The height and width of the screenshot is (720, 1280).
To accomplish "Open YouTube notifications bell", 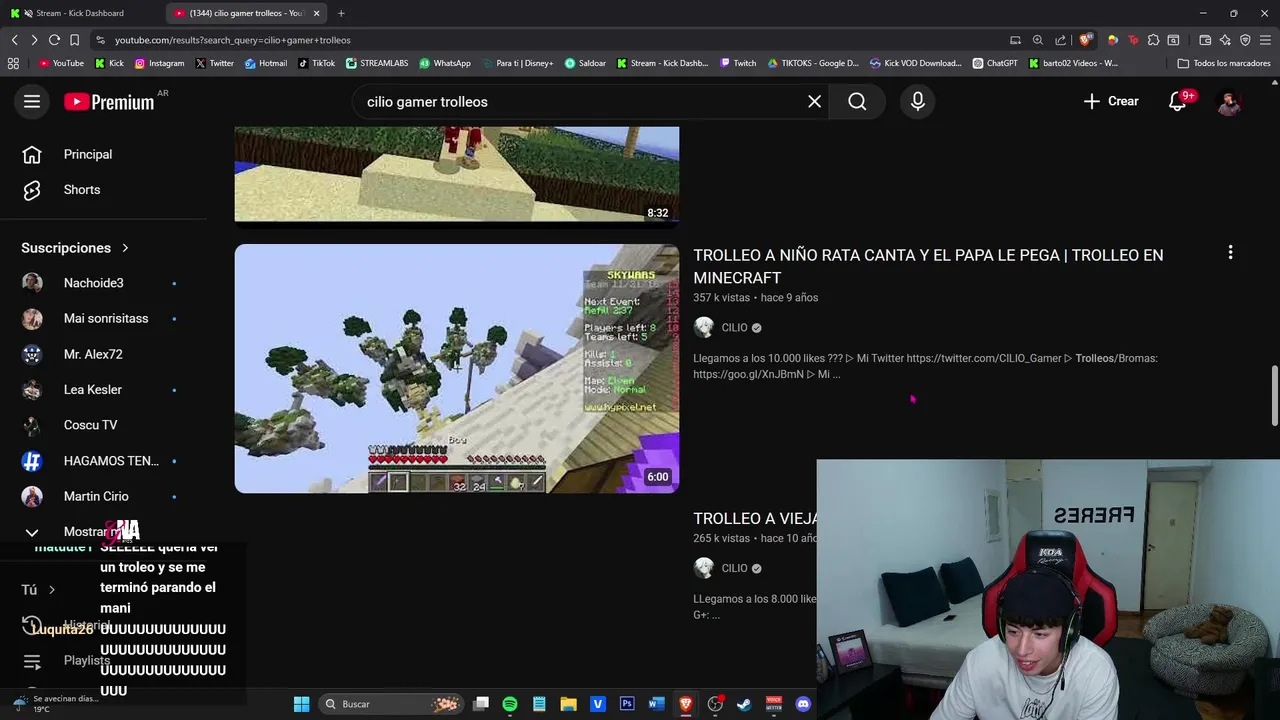I will tap(1178, 101).
